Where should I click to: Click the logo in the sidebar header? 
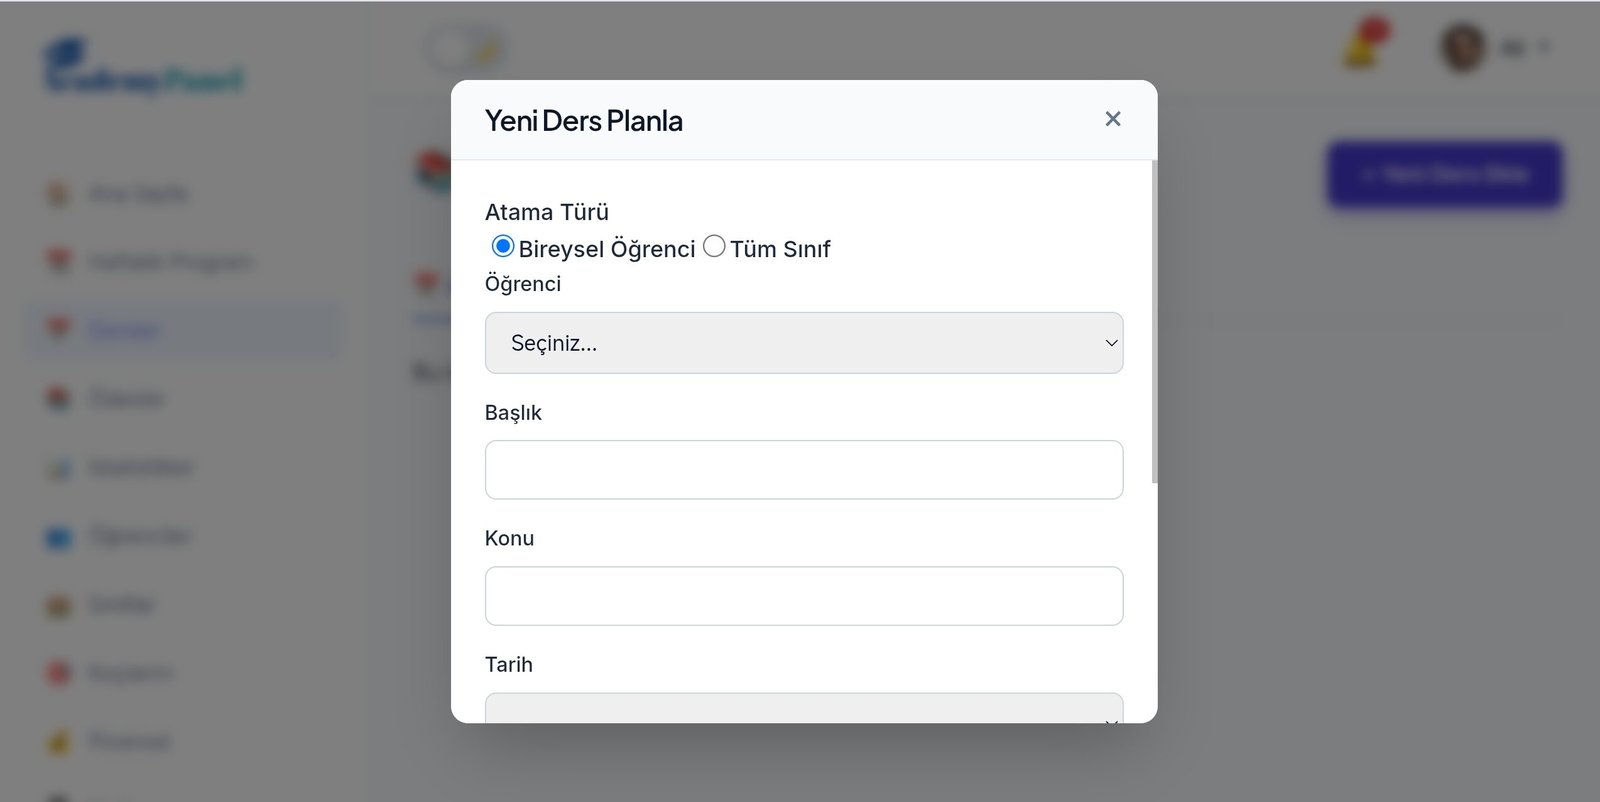point(144,68)
